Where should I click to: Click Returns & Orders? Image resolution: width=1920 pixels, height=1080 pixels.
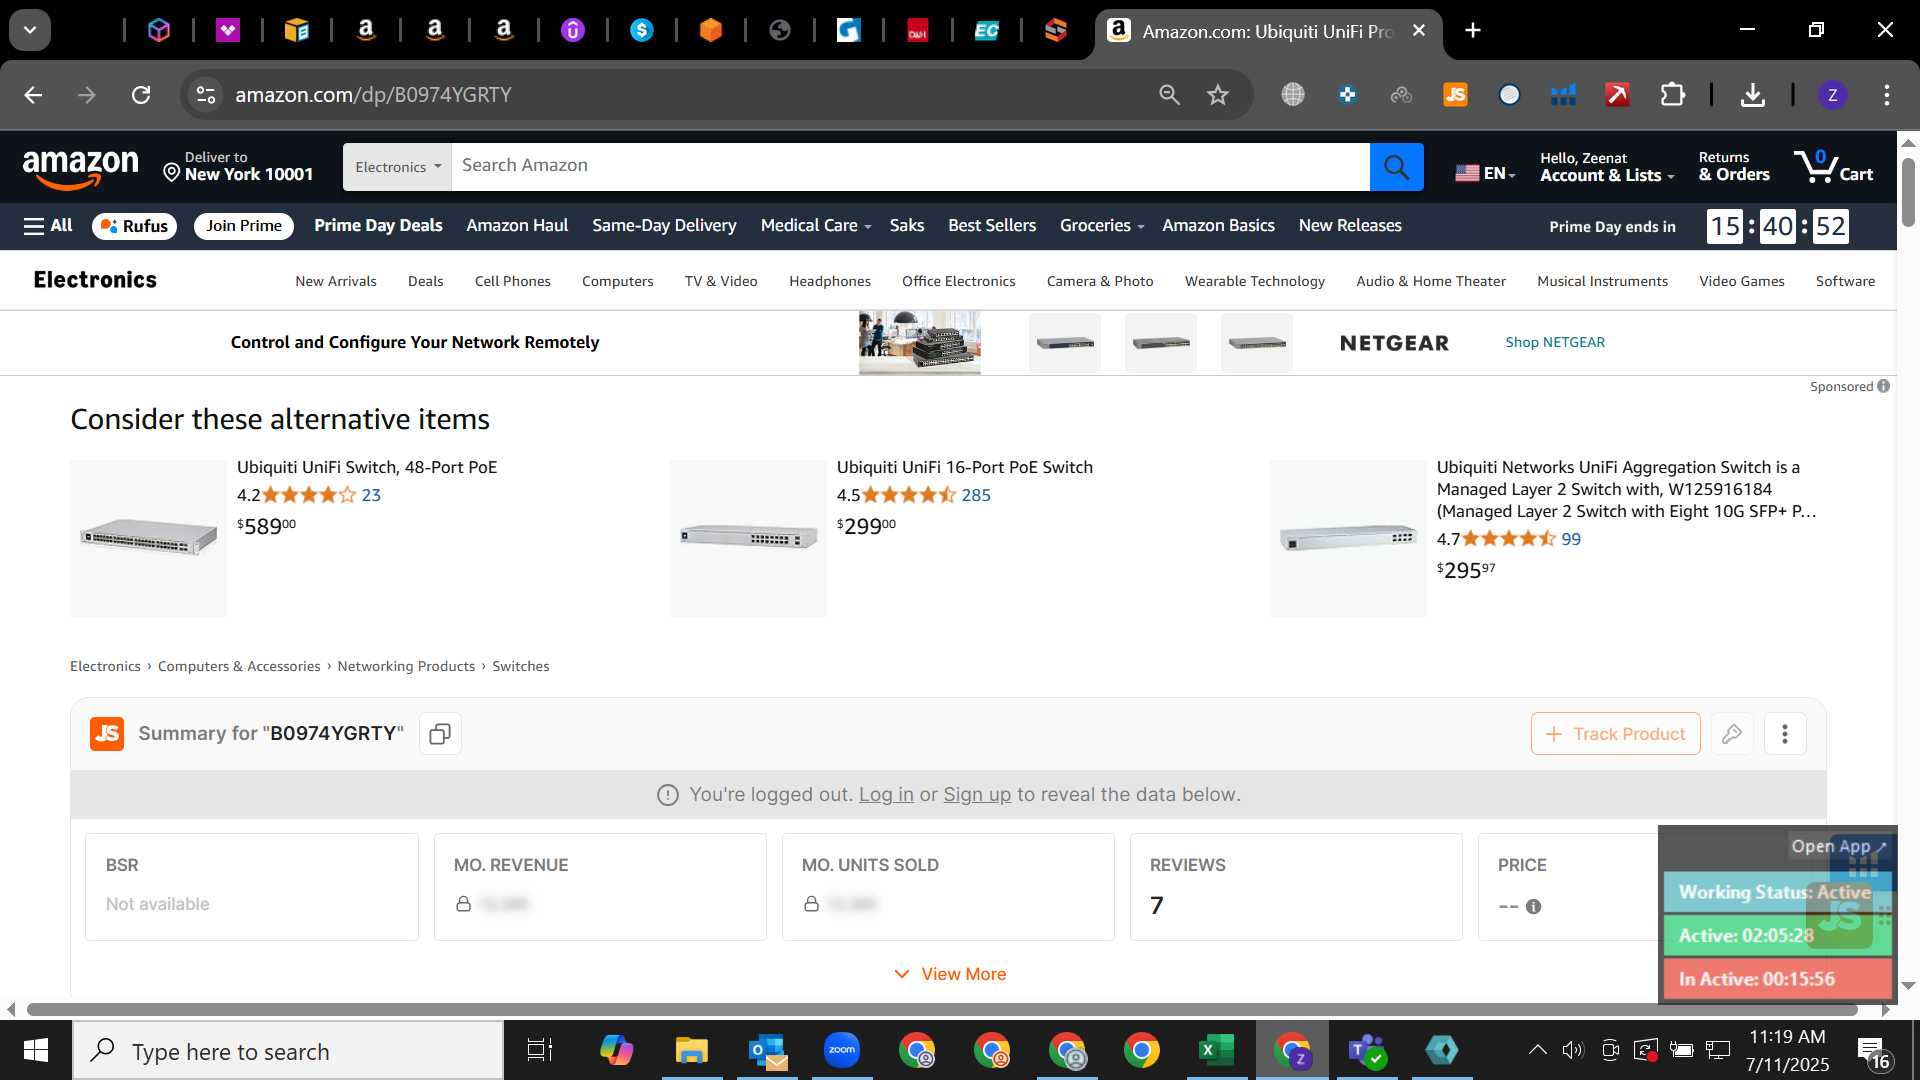tap(1734, 166)
